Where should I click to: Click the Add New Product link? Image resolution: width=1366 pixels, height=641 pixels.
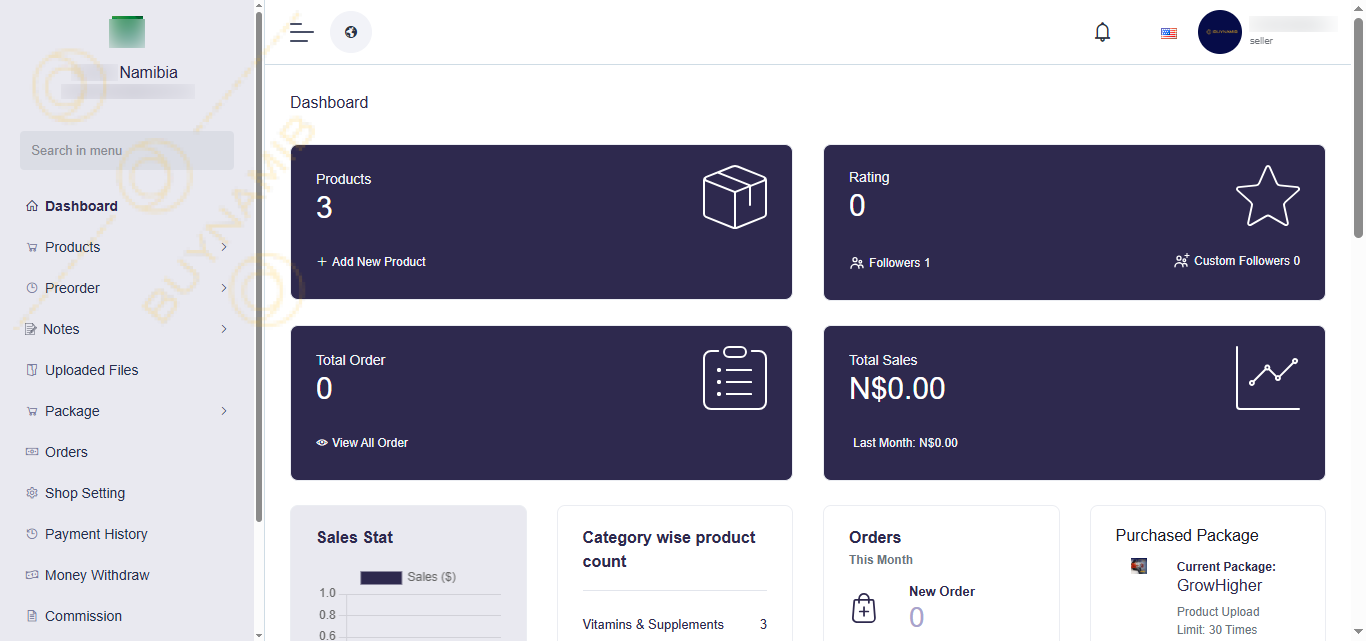click(x=371, y=262)
